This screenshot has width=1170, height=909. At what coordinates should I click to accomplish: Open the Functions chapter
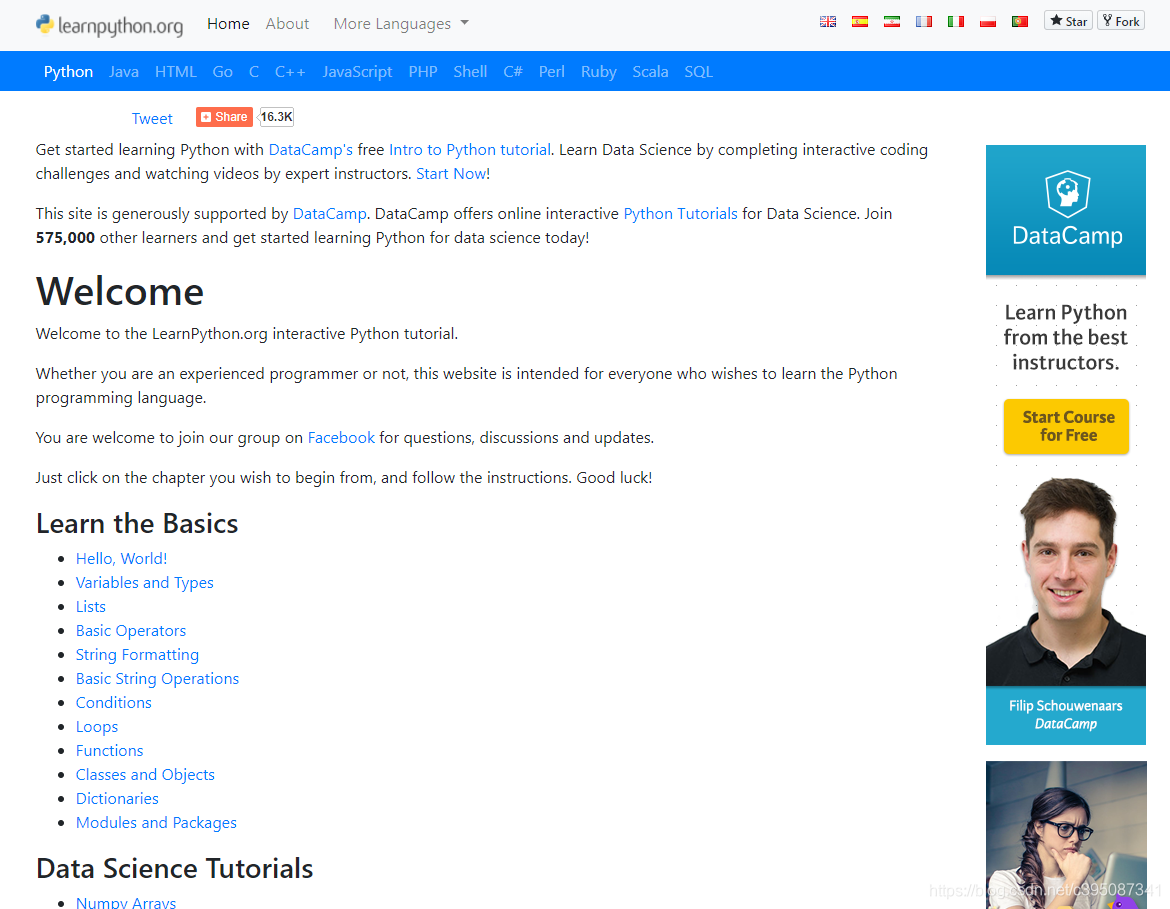[x=110, y=751]
